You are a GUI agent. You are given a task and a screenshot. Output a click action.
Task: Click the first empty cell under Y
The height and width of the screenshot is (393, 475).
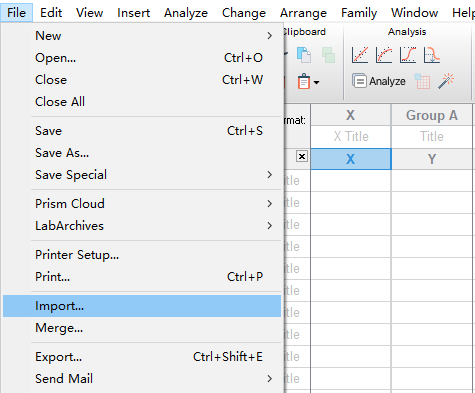432,181
